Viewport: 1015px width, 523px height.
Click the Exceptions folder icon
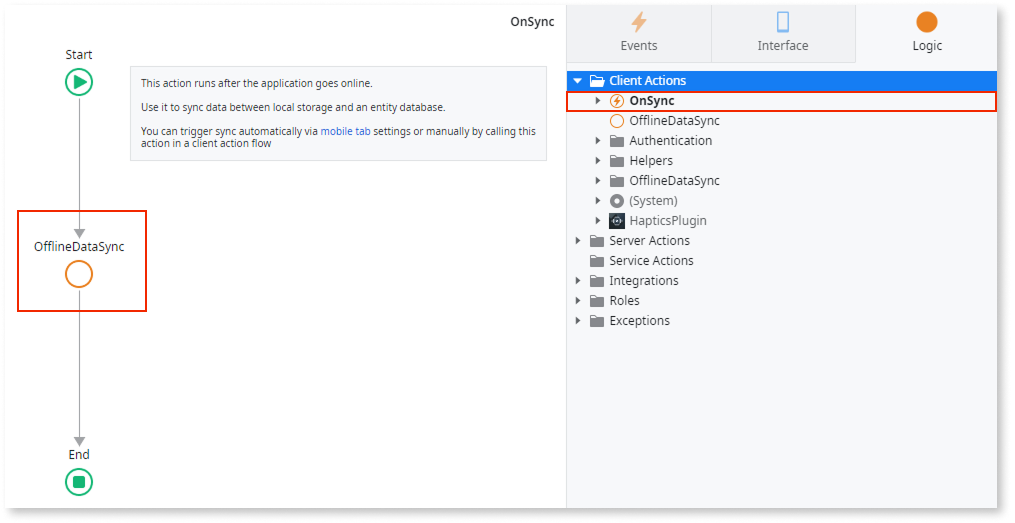tap(597, 322)
